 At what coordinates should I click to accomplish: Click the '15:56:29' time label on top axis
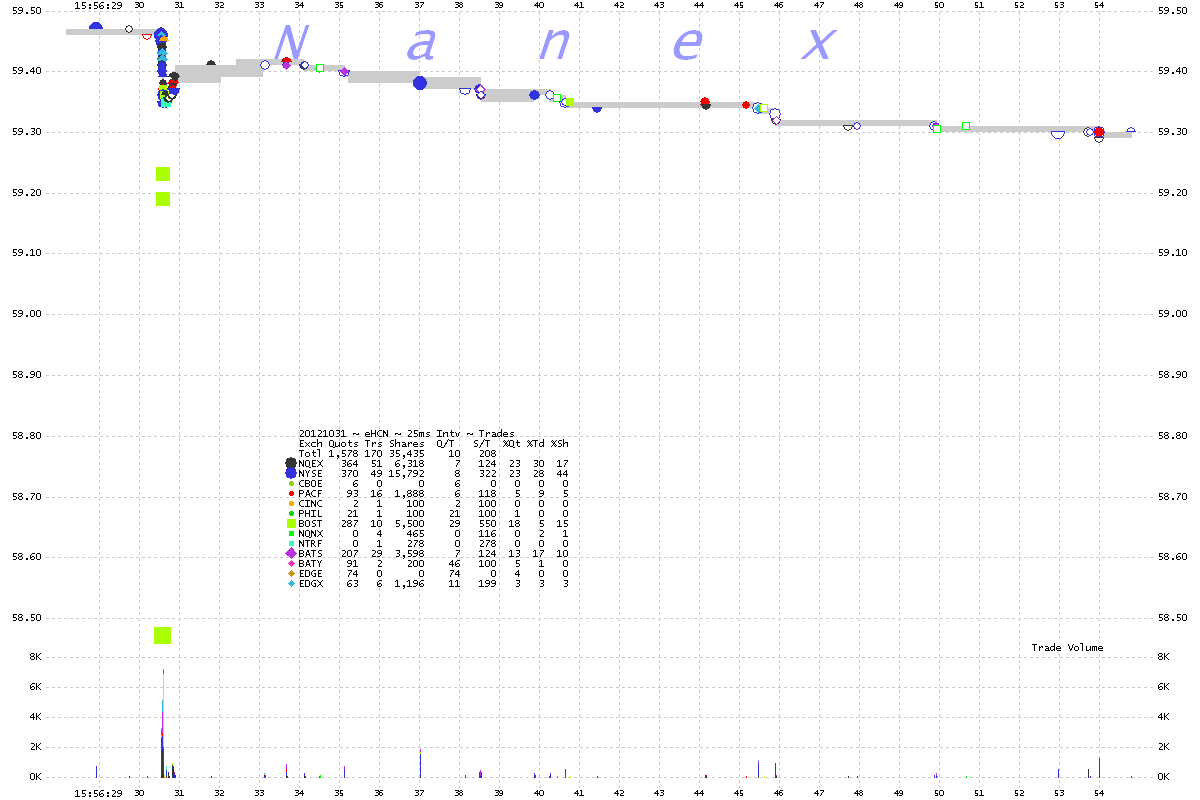pyautogui.click(x=98, y=5)
